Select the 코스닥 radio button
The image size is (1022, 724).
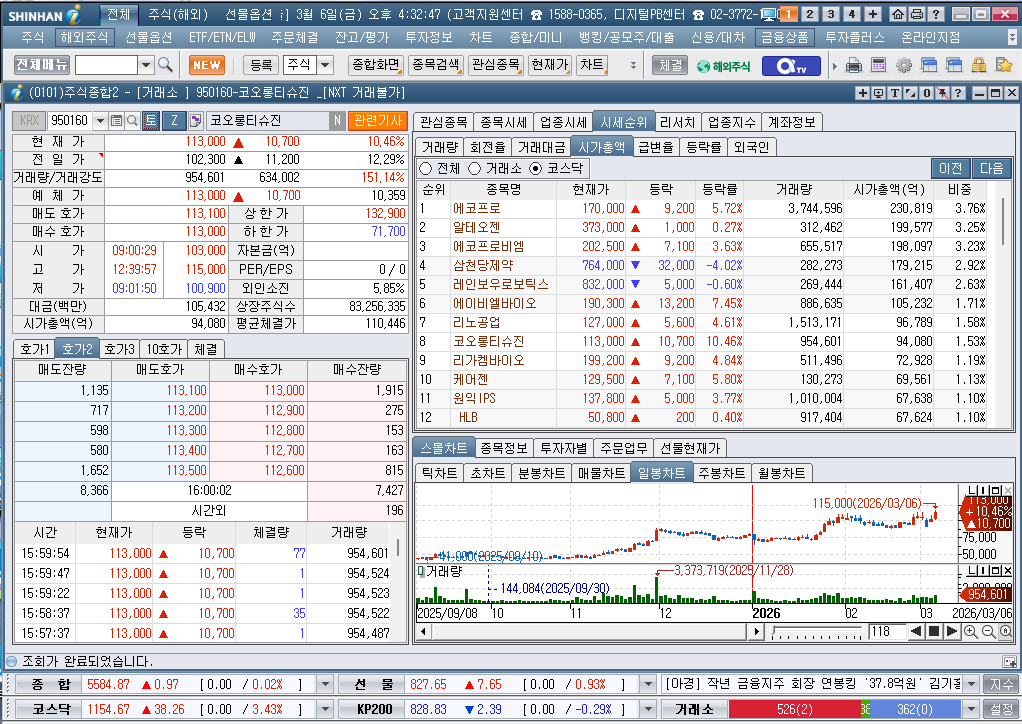(x=535, y=169)
